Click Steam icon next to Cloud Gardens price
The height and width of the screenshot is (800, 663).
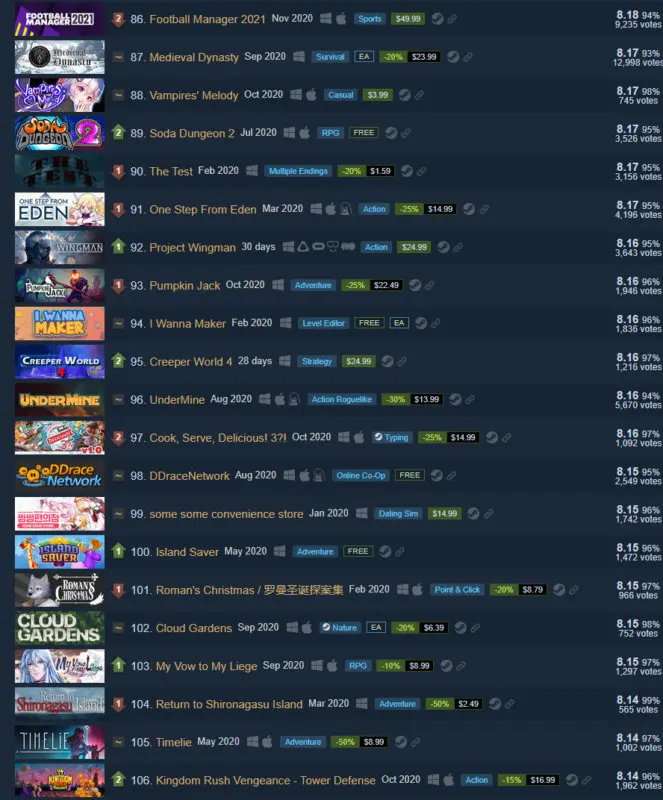point(460,628)
